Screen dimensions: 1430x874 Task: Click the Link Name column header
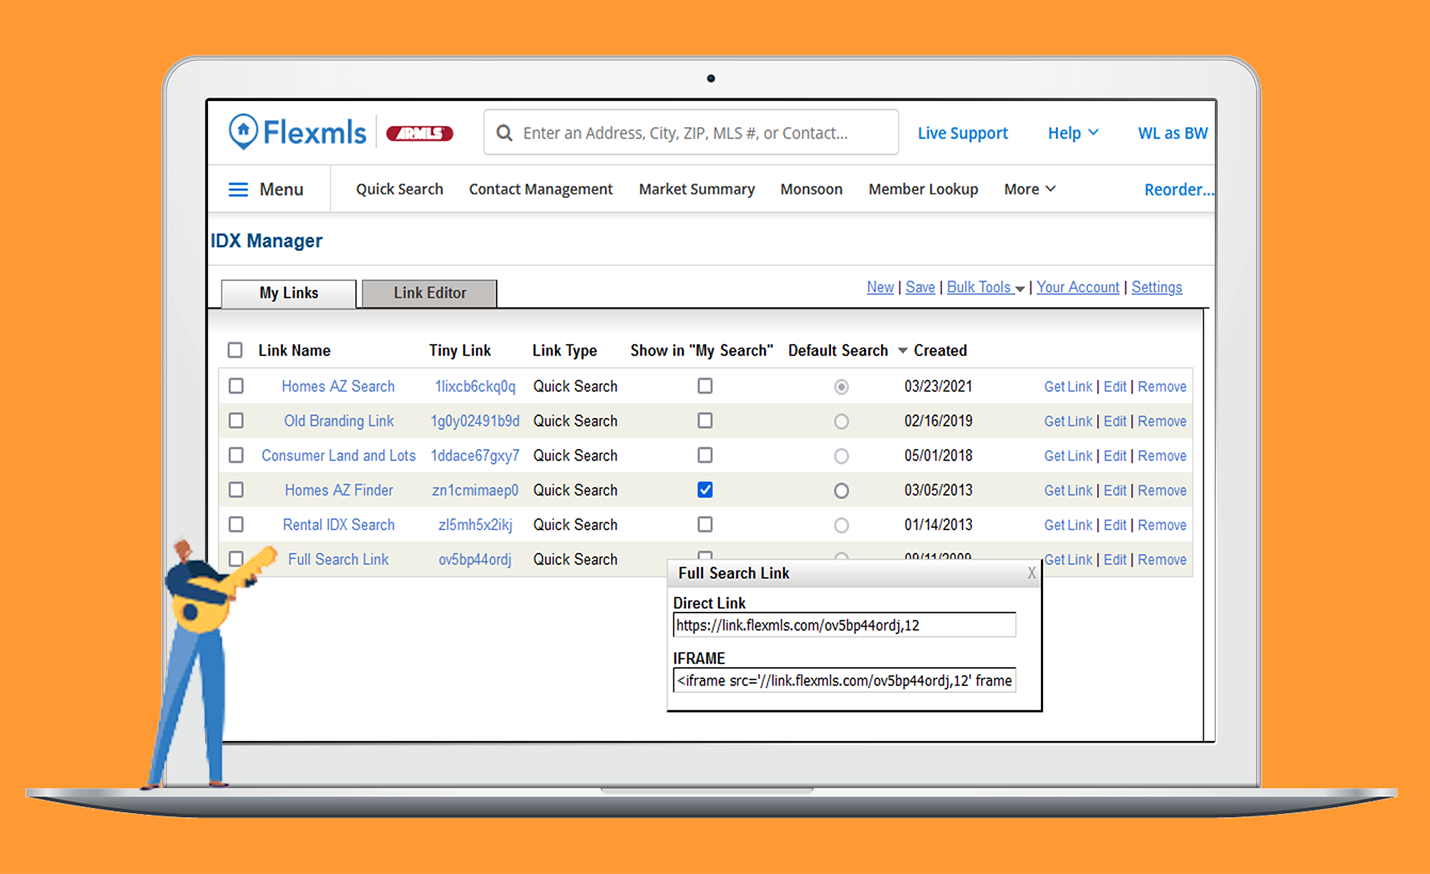294,350
